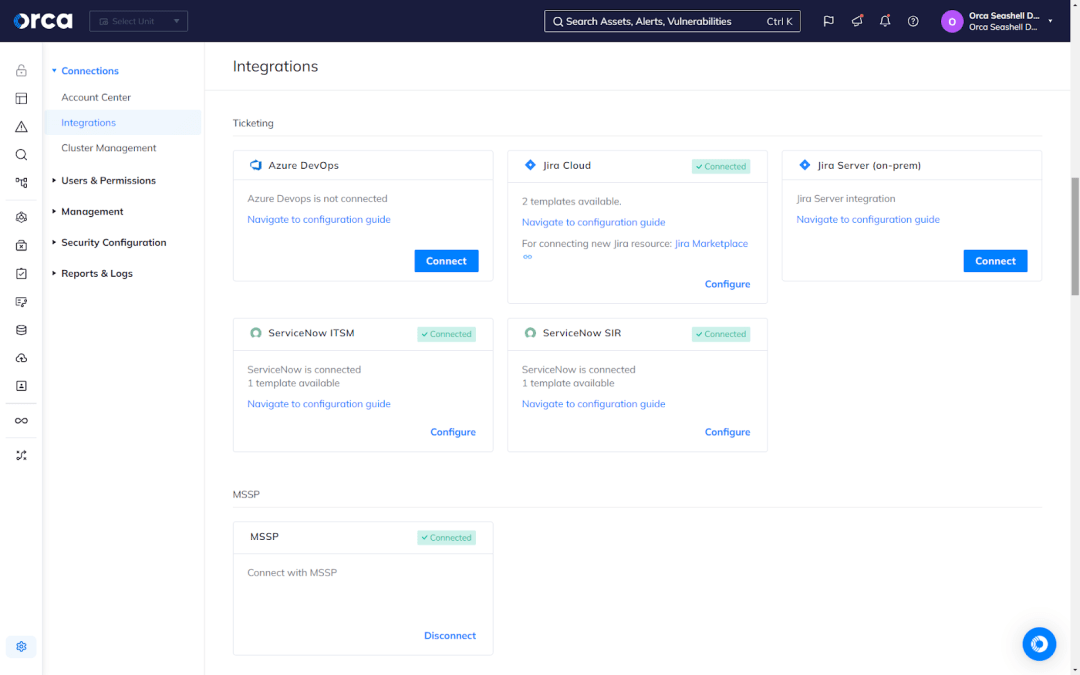This screenshot has width=1080, height=675.
Task: Open the settings gear icon in sidebar
Action: pyautogui.click(x=21, y=647)
